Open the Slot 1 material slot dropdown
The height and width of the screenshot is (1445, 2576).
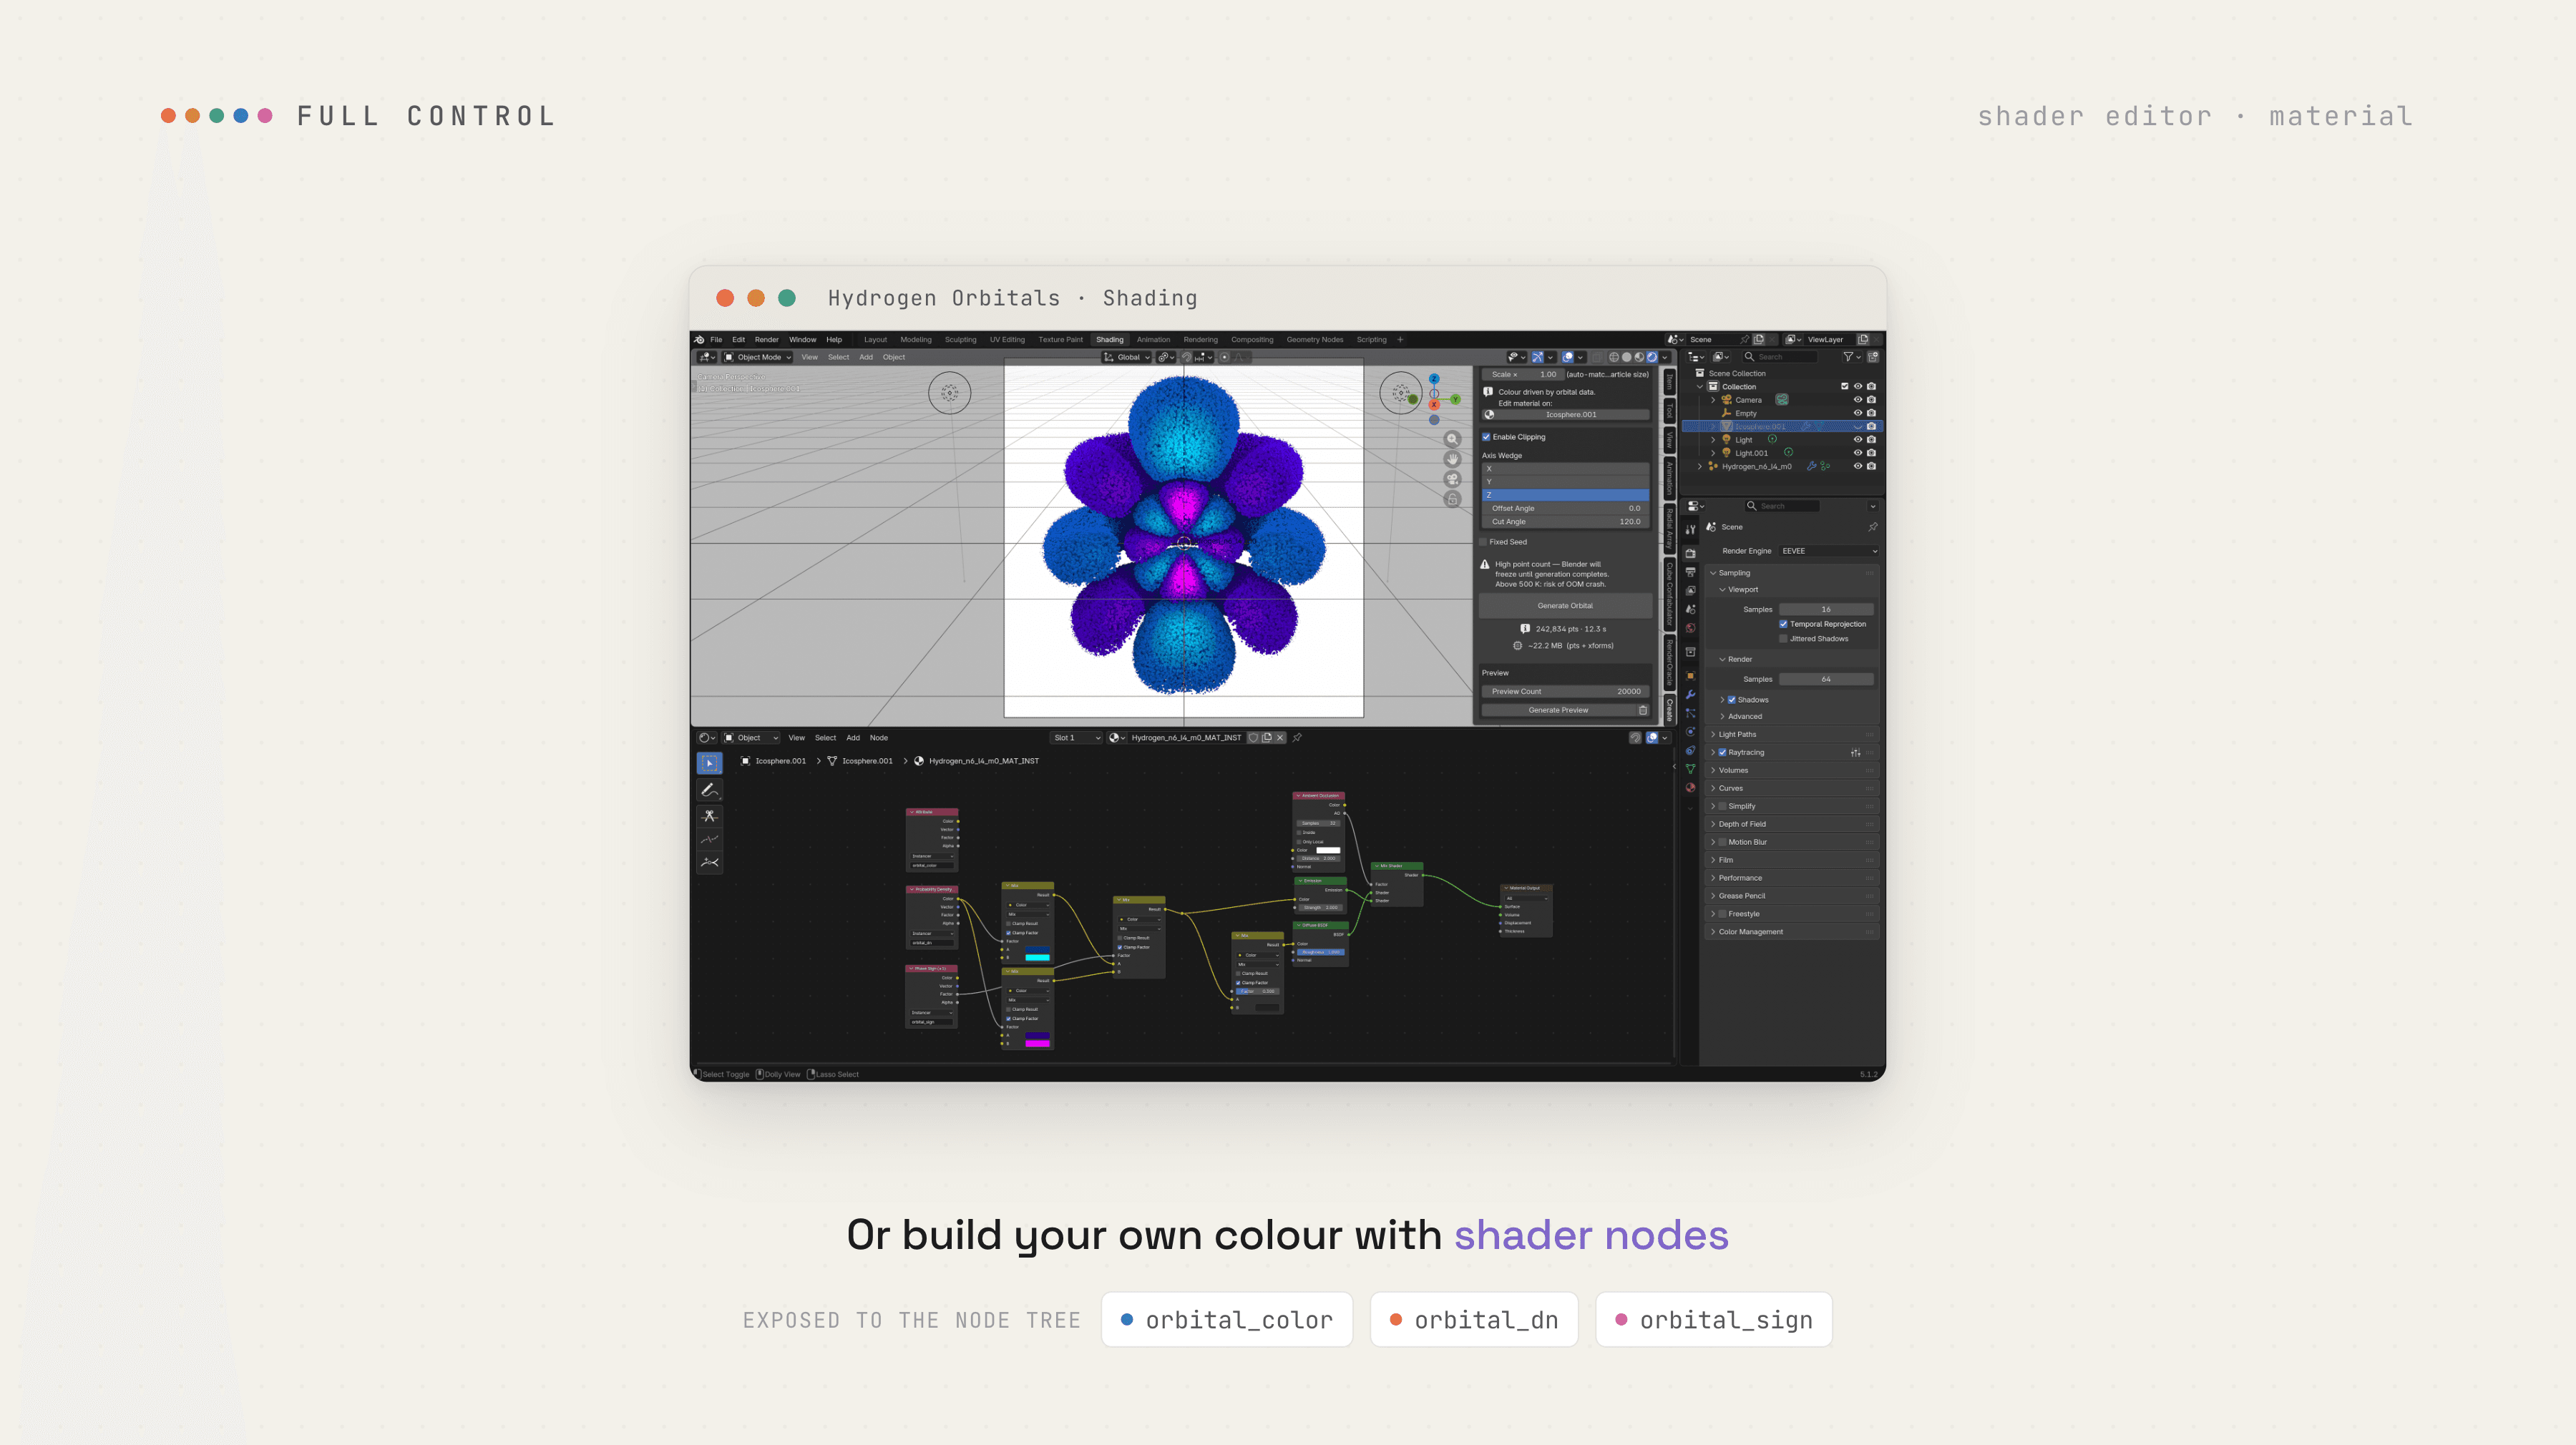coord(1076,738)
